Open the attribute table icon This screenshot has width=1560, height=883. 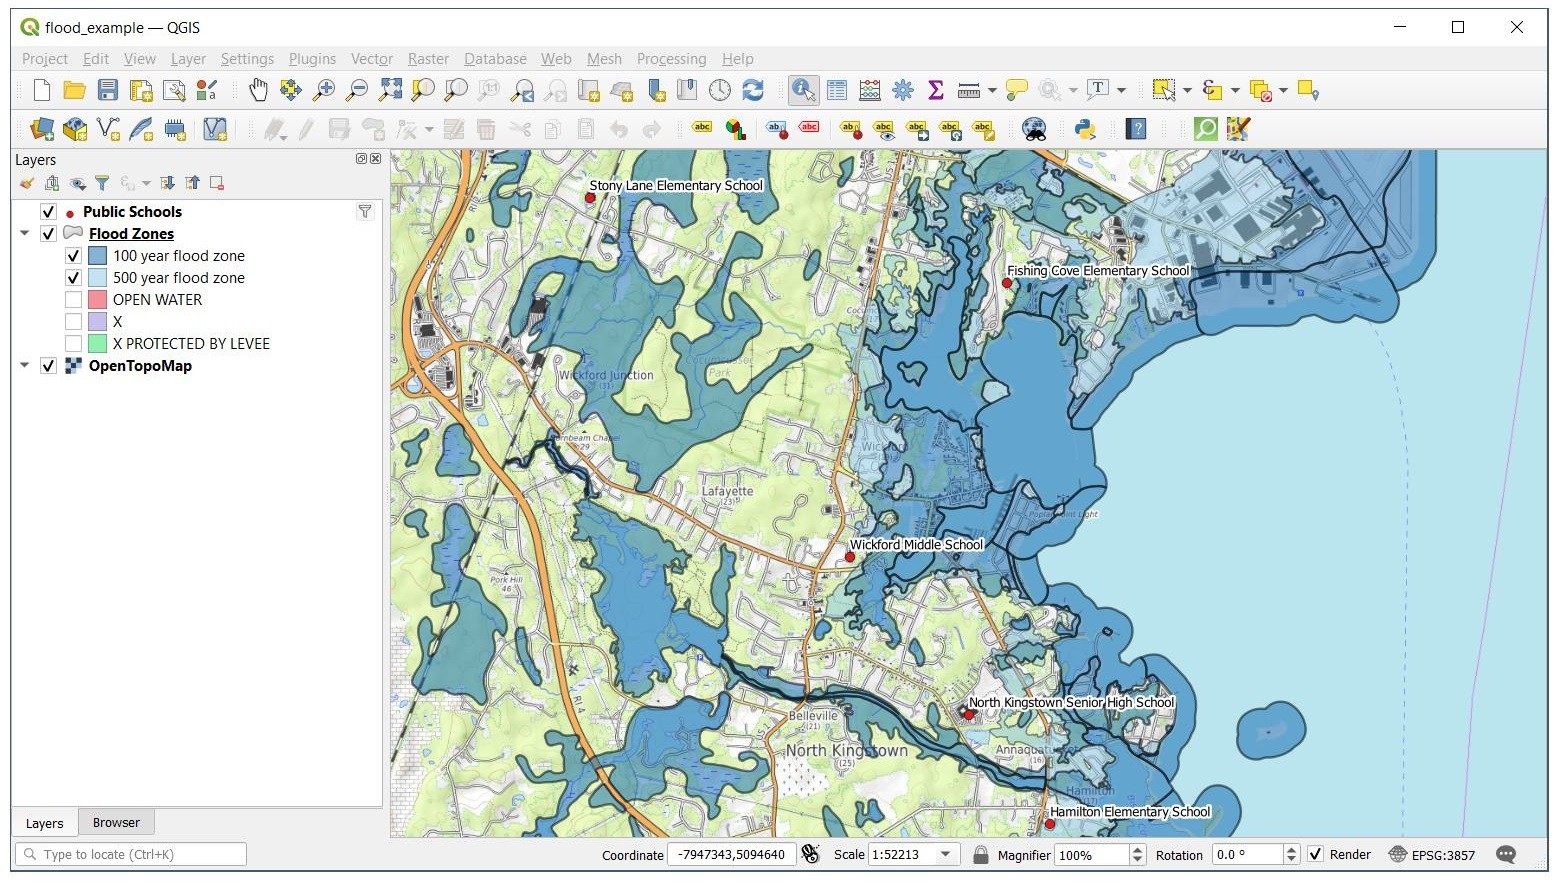[837, 91]
